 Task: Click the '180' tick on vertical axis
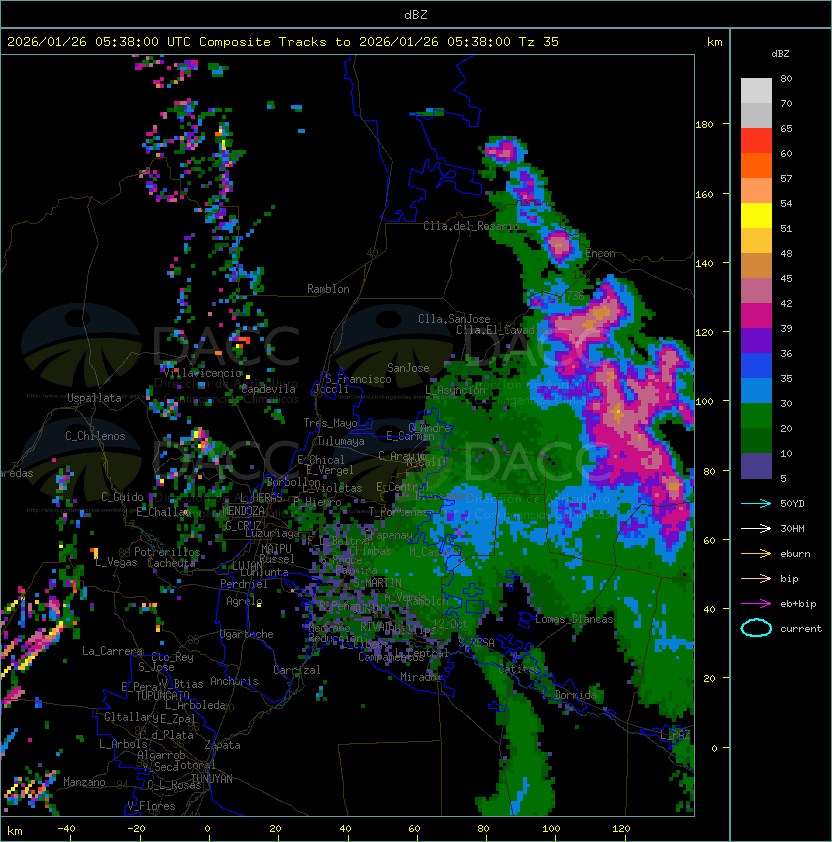click(704, 125)
